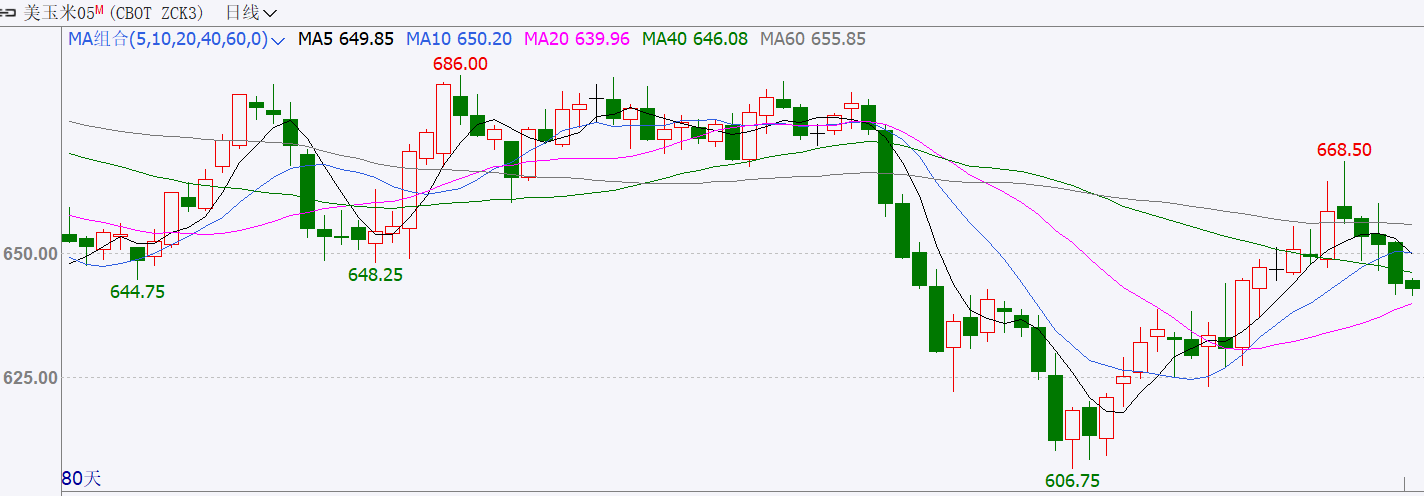The width and height of the screenshot is (1424, 496).
Task: Select the MA40 646.08 label
Action: point(695,40)
